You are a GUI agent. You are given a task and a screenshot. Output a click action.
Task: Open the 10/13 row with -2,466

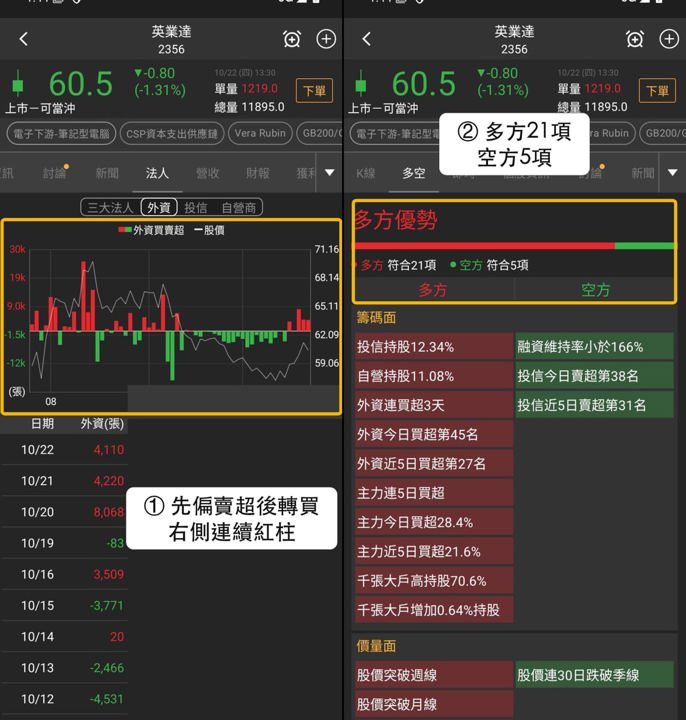pos(65,668)
